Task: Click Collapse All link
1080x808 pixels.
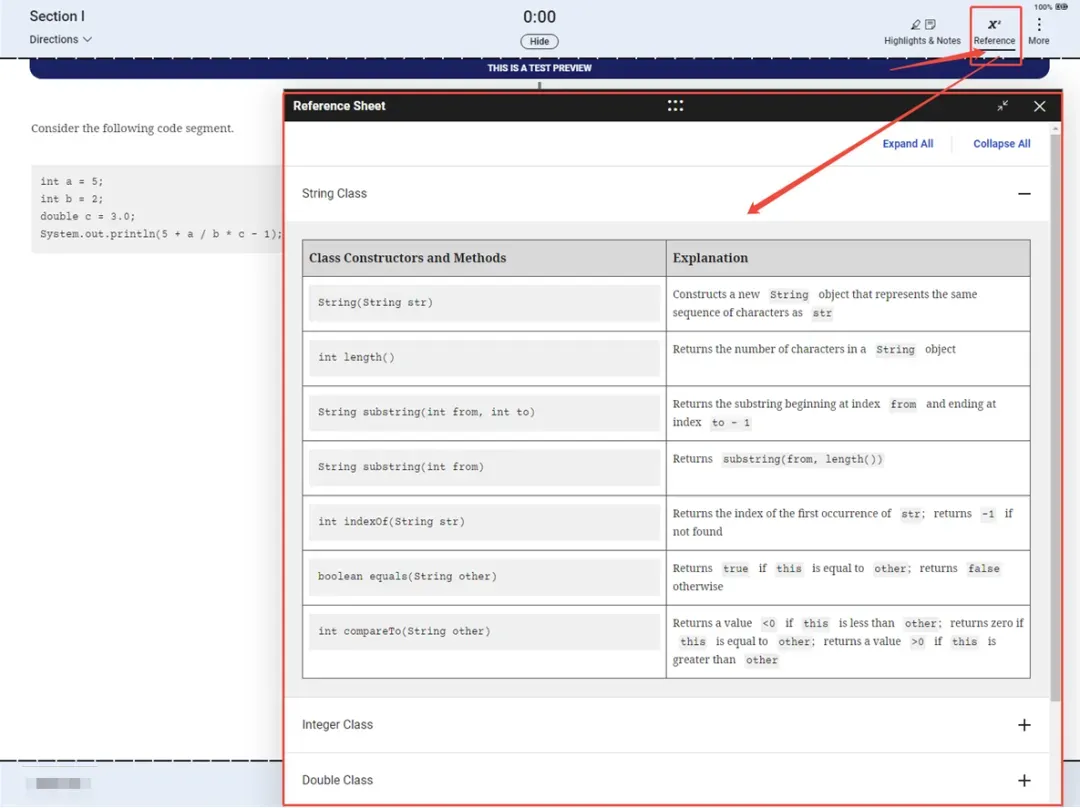Action: coord(1001,143)
